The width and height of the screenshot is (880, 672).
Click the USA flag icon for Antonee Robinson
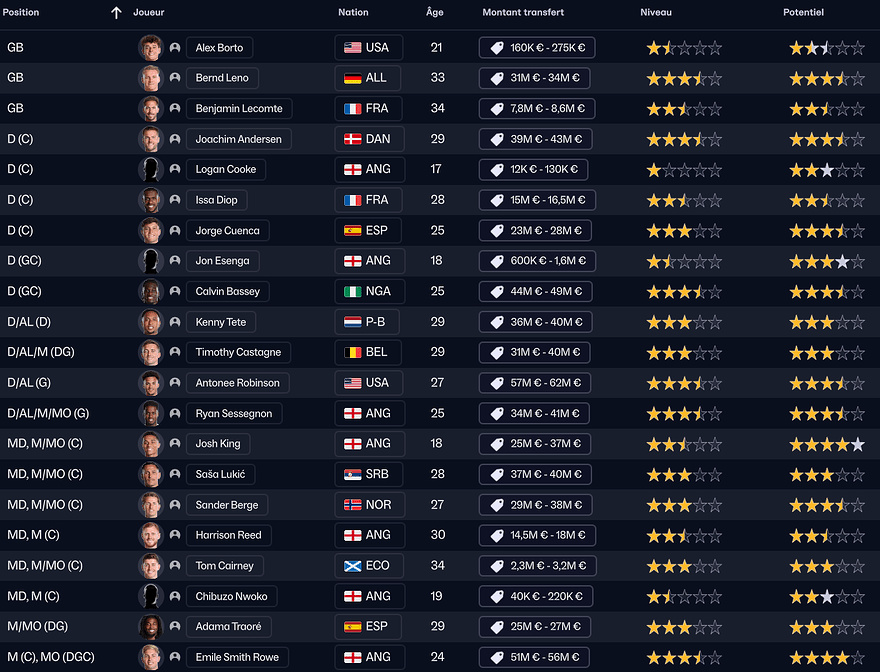pos(352,383)
